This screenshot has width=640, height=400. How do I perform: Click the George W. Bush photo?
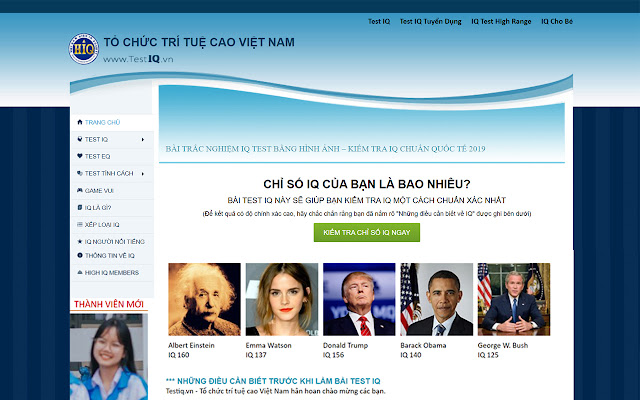(514, 299)
